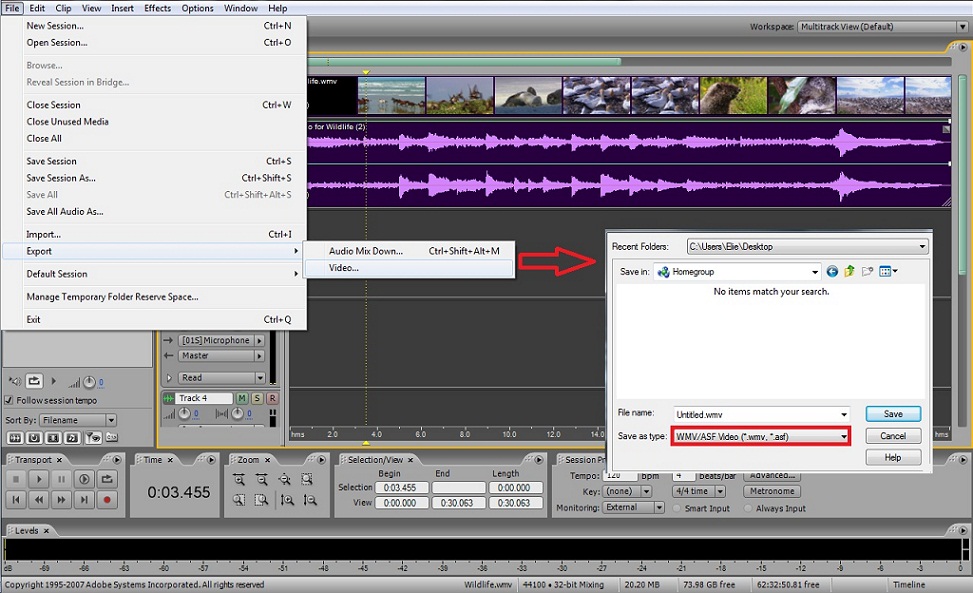Click the Pause transport button
973x593 pixels.
click(61, 479)
